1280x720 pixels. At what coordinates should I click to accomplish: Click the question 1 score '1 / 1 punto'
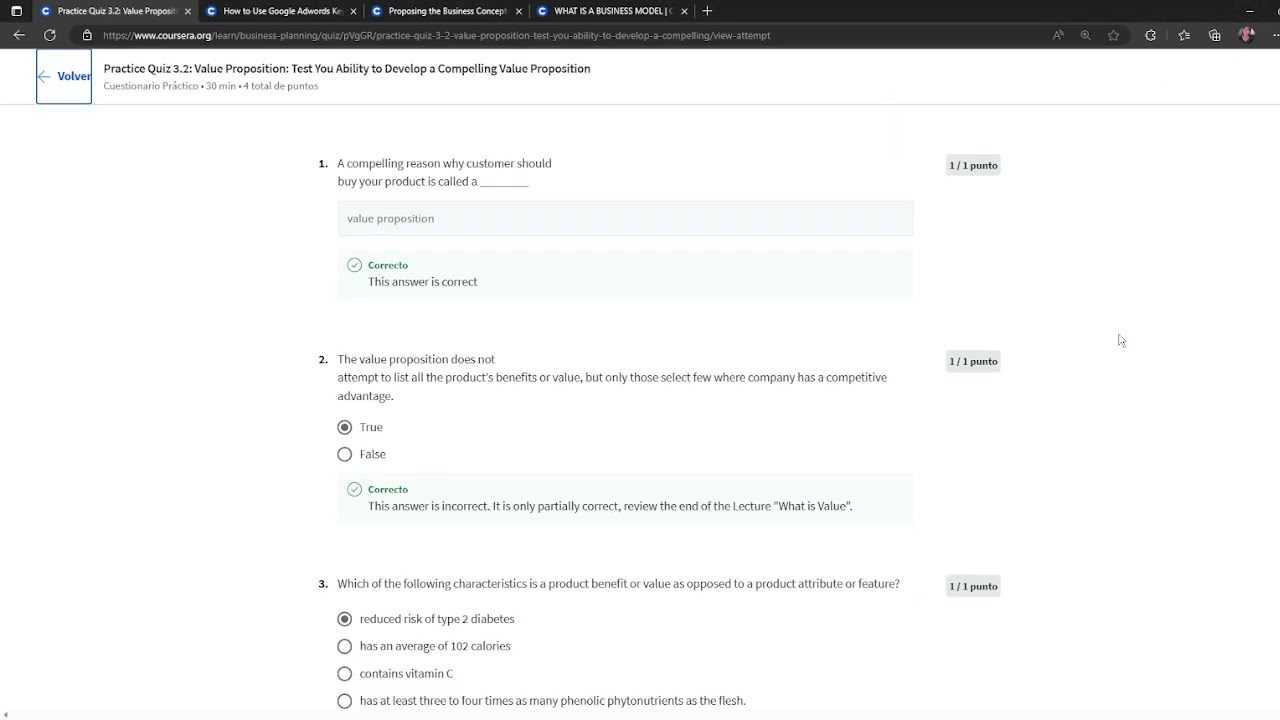[x=973, y=165]
